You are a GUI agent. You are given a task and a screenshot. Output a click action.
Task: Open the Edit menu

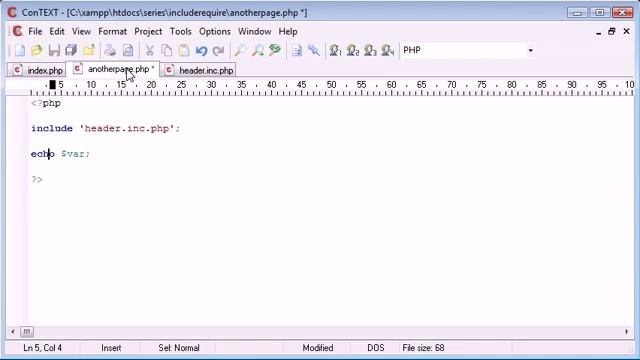[57, 31]
